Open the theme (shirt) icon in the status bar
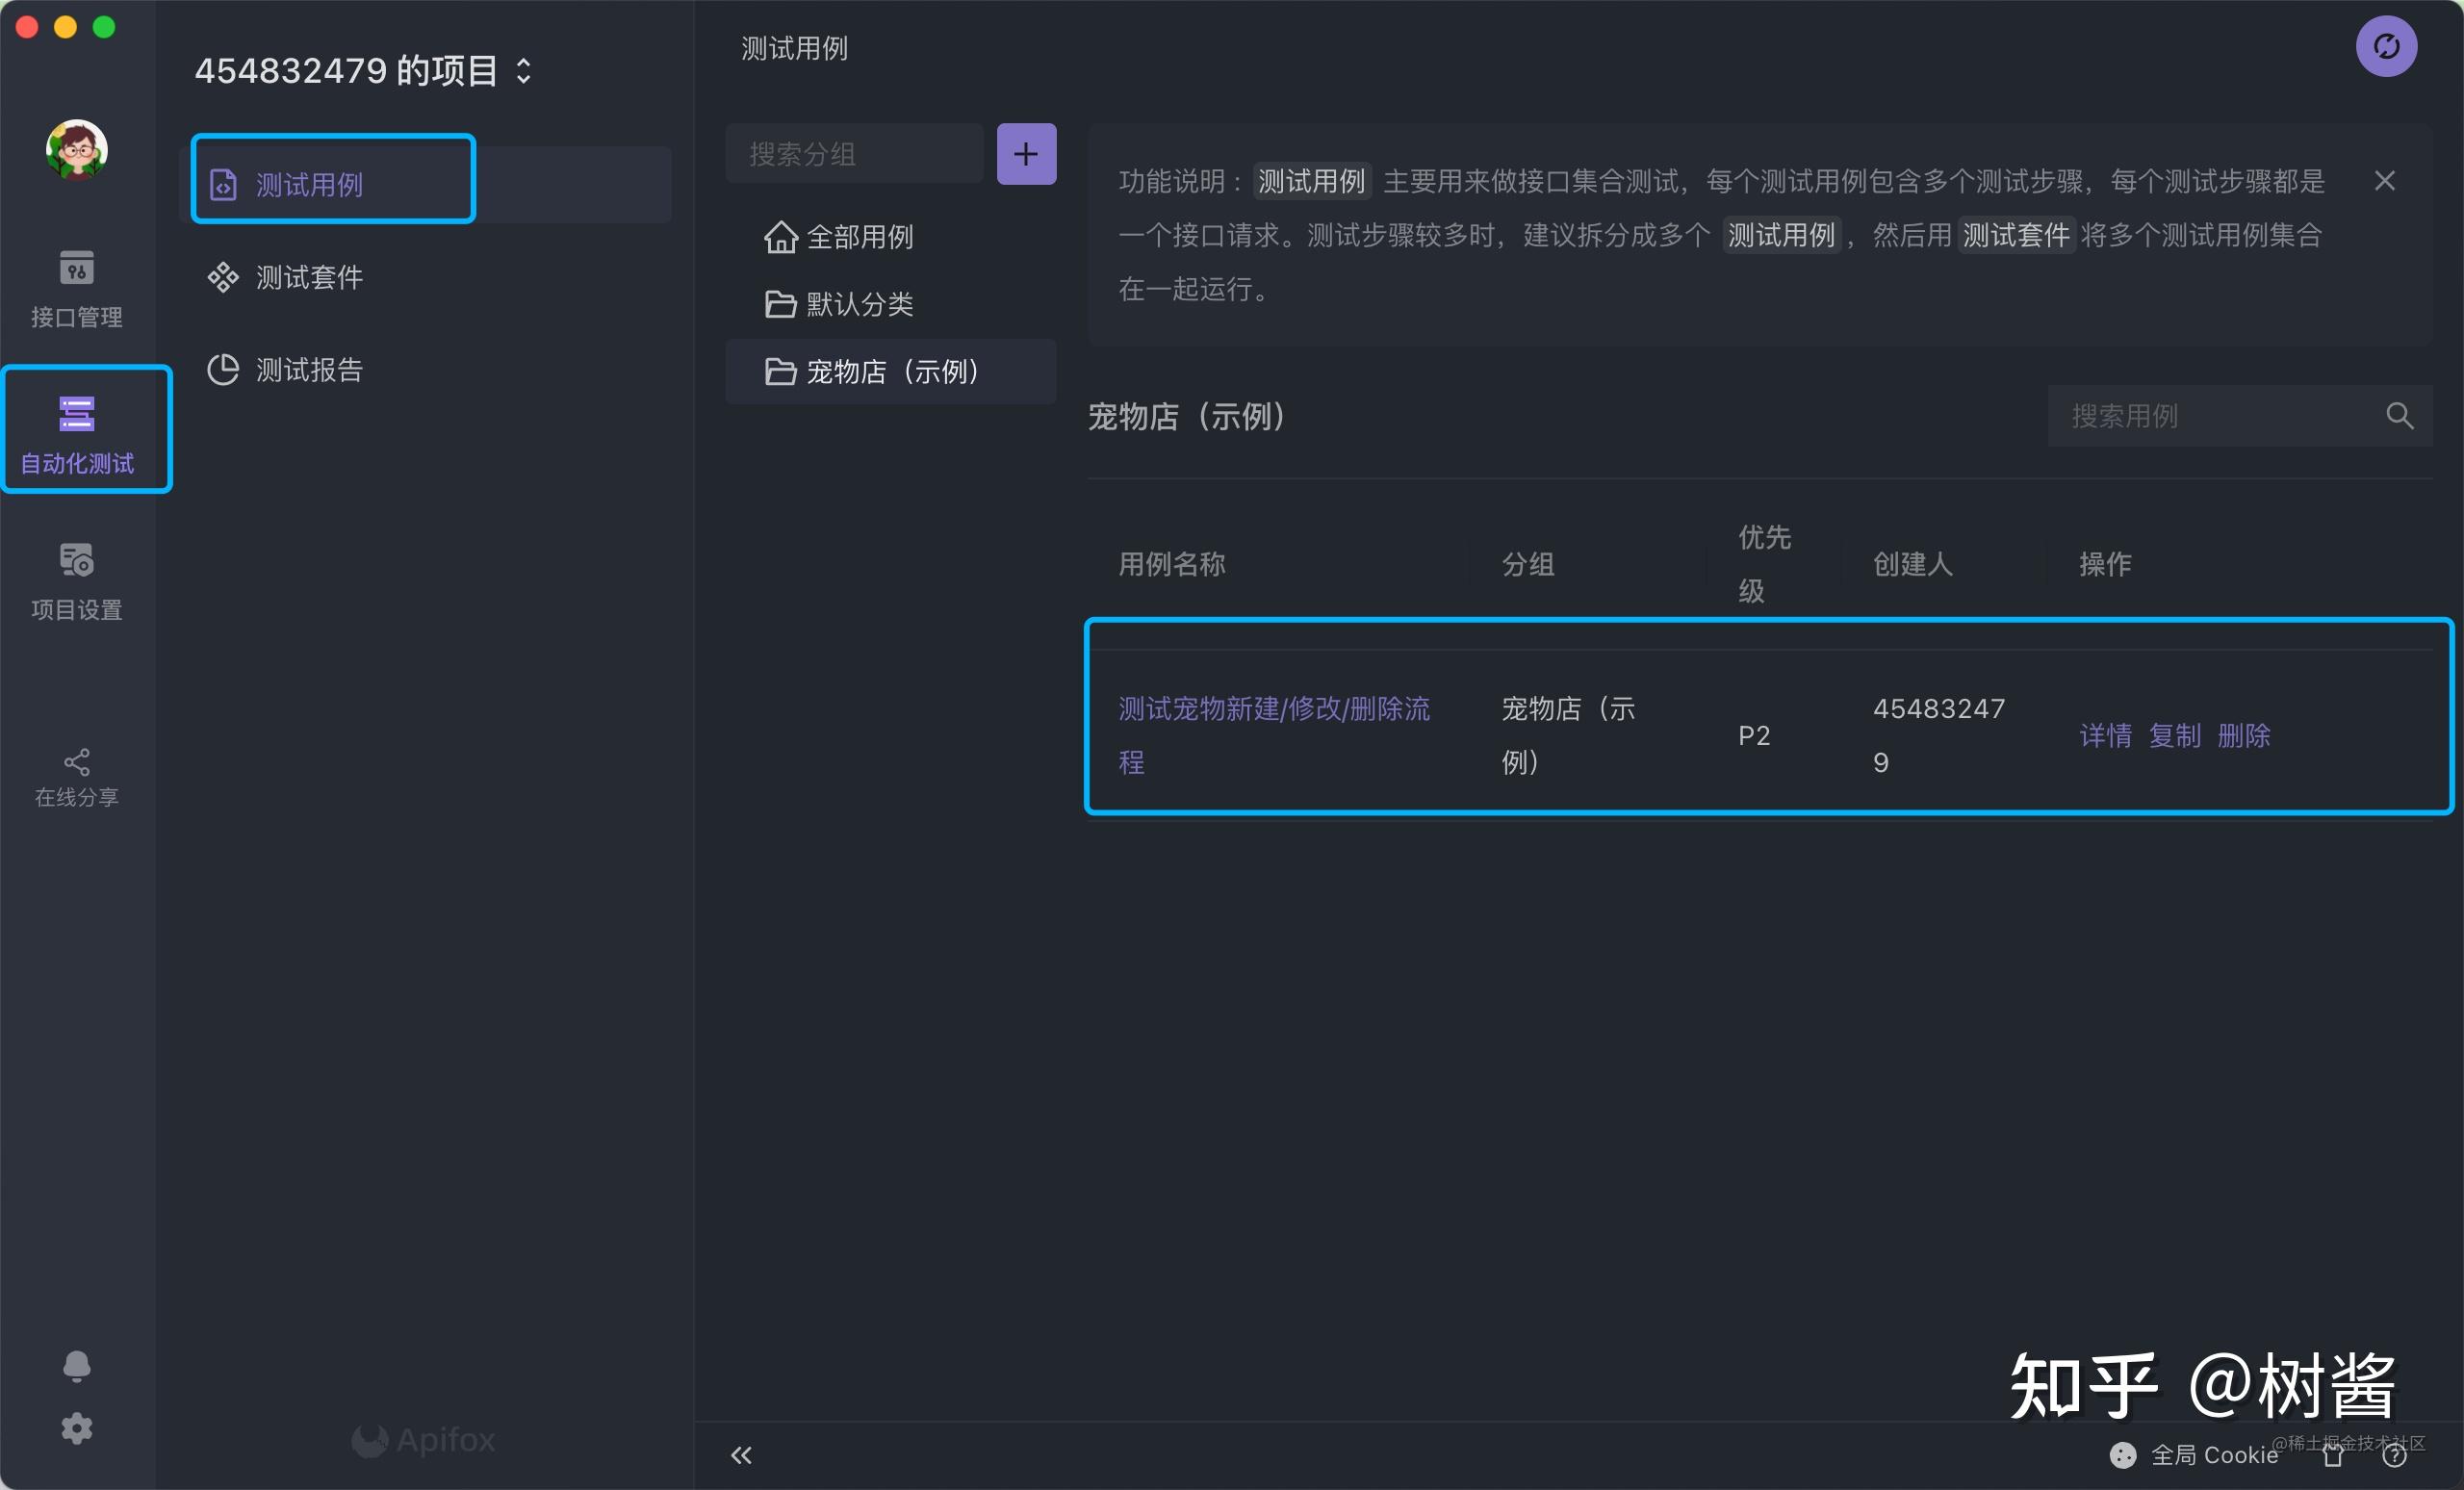Viewport: 2464px width, 1490px height. [2333, 1456]
